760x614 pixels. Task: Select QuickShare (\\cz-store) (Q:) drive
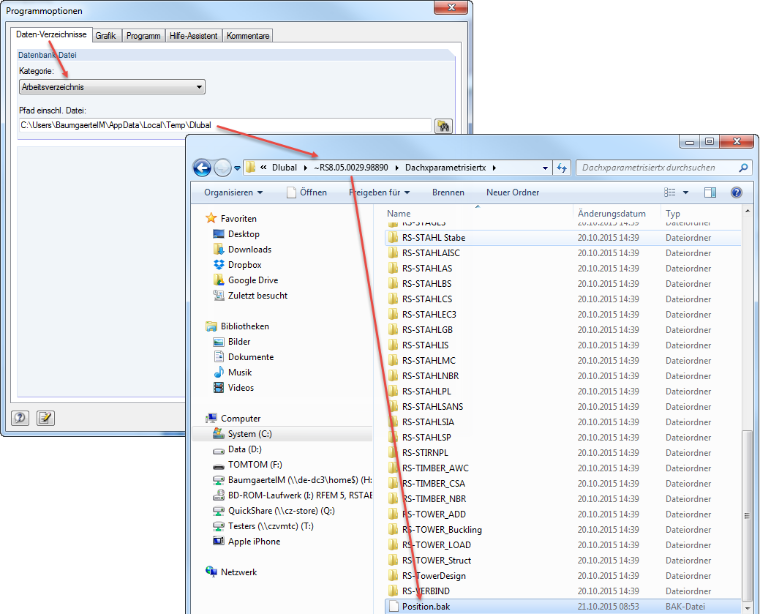pos(274,511)
